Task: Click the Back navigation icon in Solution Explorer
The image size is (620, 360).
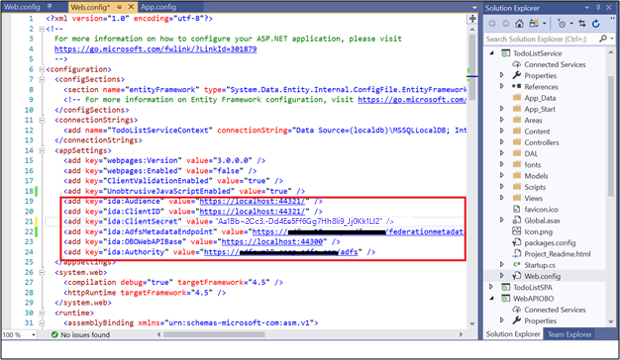Action: click(492, 24)
